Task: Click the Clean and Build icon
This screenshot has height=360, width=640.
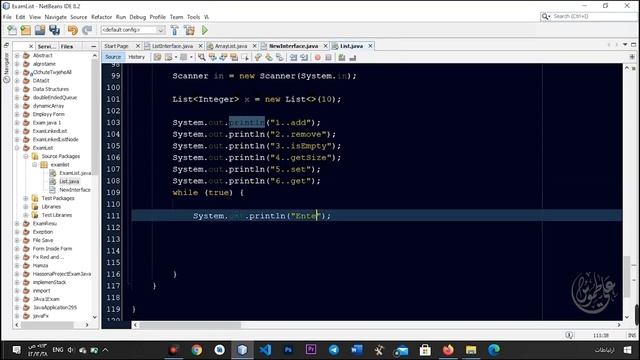Action: 189,30
